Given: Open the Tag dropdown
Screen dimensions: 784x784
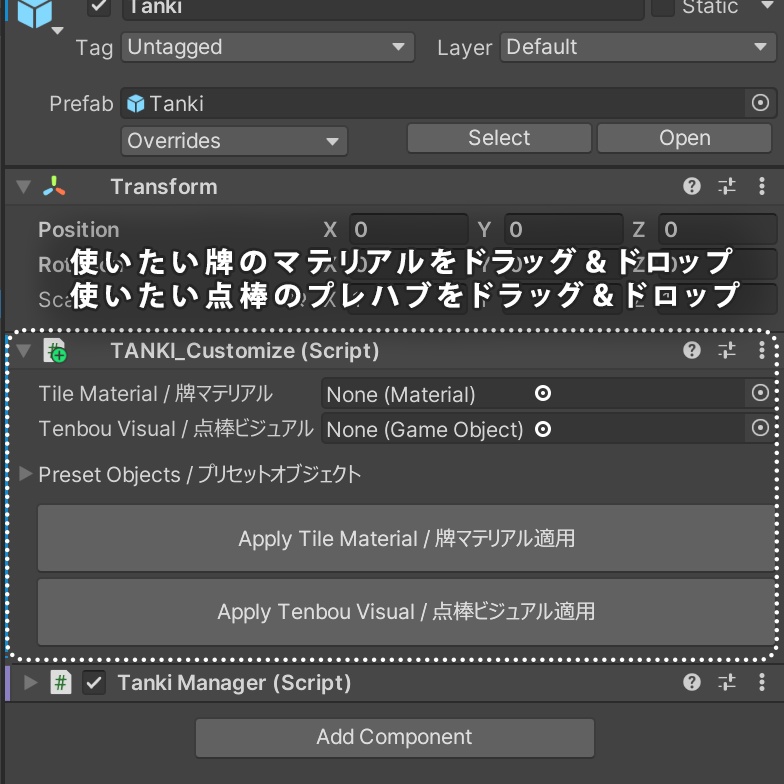Looking at the screenshot, I should 267,47.
